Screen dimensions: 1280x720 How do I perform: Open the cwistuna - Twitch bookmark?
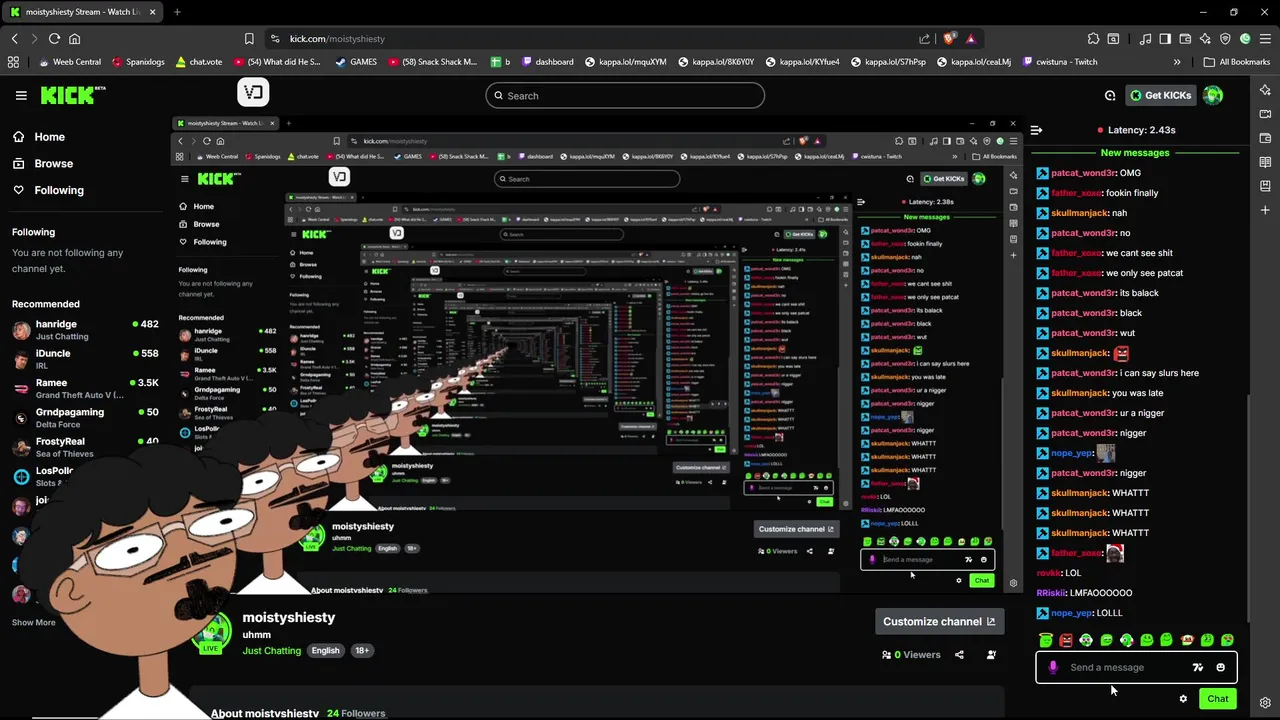click(1058, 62)
